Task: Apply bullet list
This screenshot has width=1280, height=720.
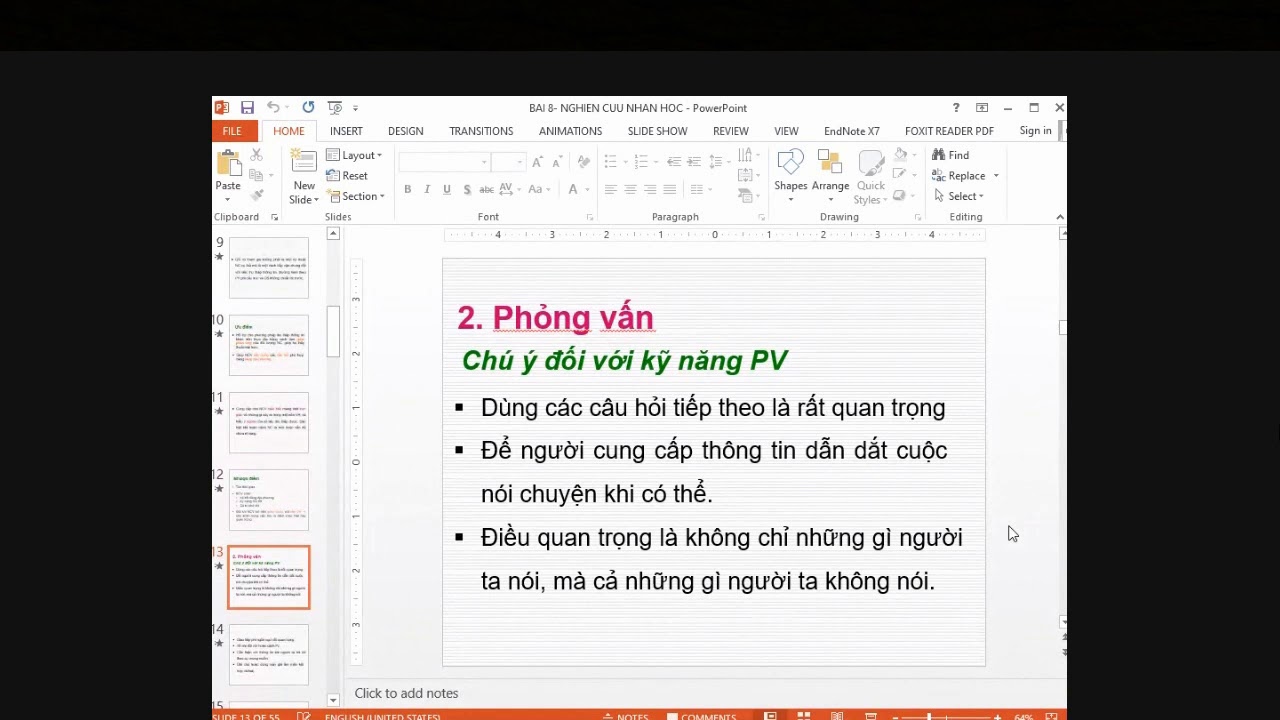Action: tap(613, 162)
